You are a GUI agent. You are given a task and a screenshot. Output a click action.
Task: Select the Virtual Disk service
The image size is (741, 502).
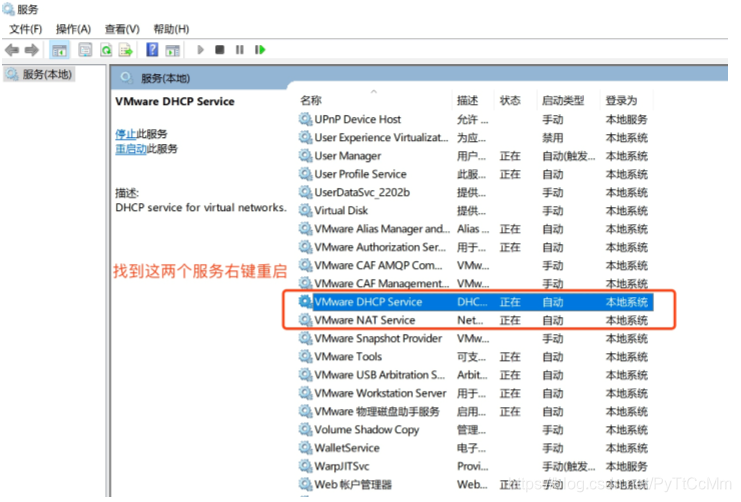(475, 210)
